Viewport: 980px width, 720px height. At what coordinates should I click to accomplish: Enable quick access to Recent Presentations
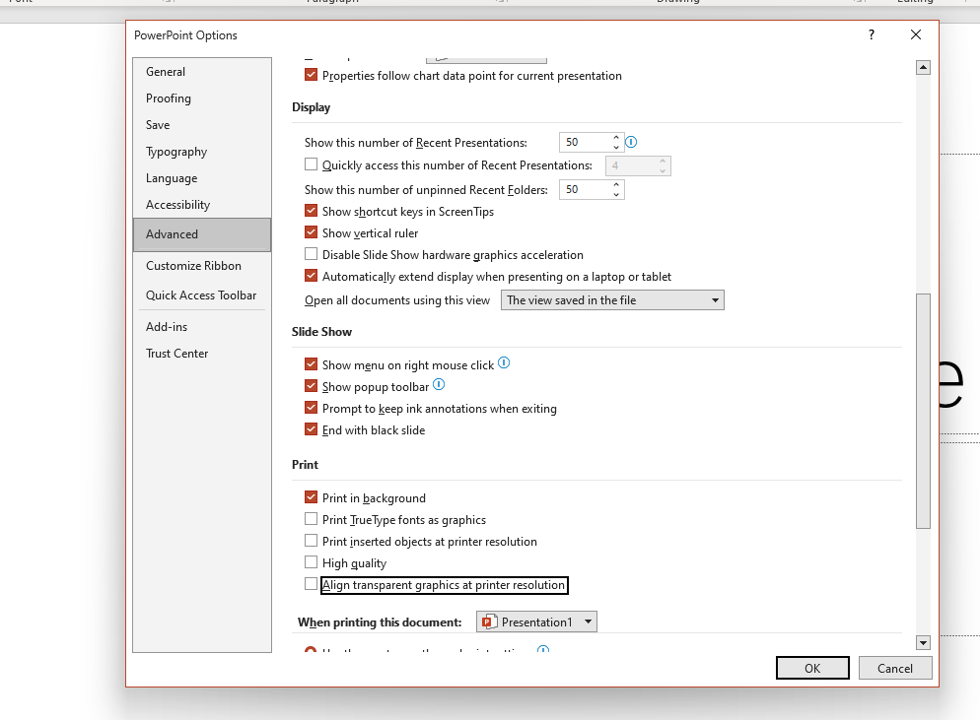click(311, 165)
